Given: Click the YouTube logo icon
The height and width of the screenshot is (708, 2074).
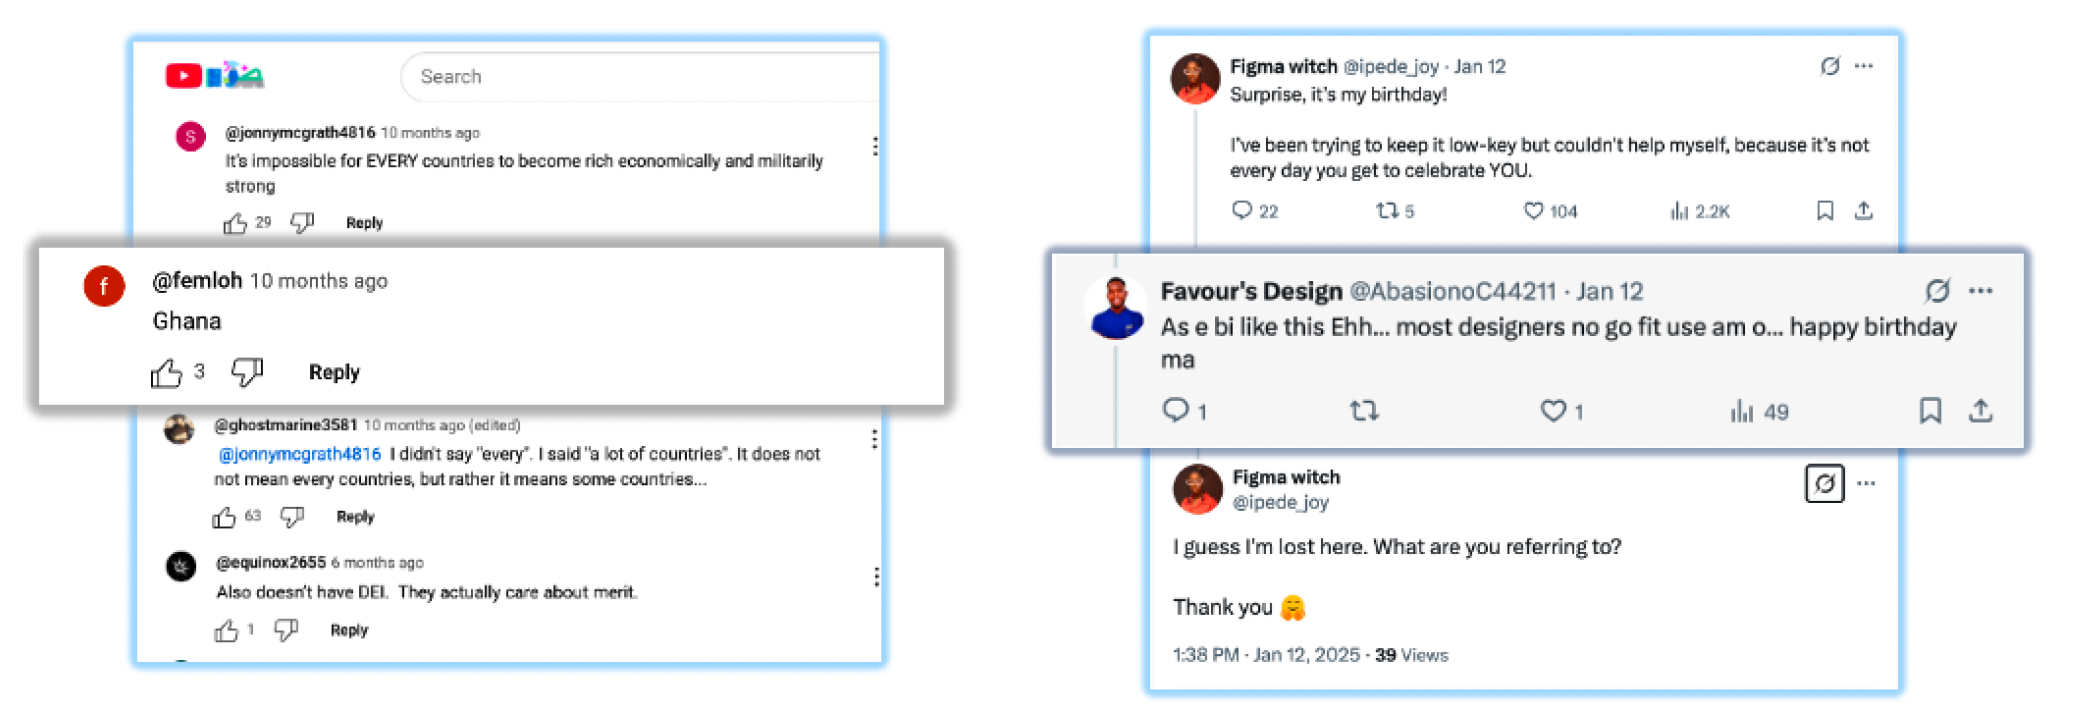Looking at the screenshot, I should pyautogui.click(x=184, y=76).
